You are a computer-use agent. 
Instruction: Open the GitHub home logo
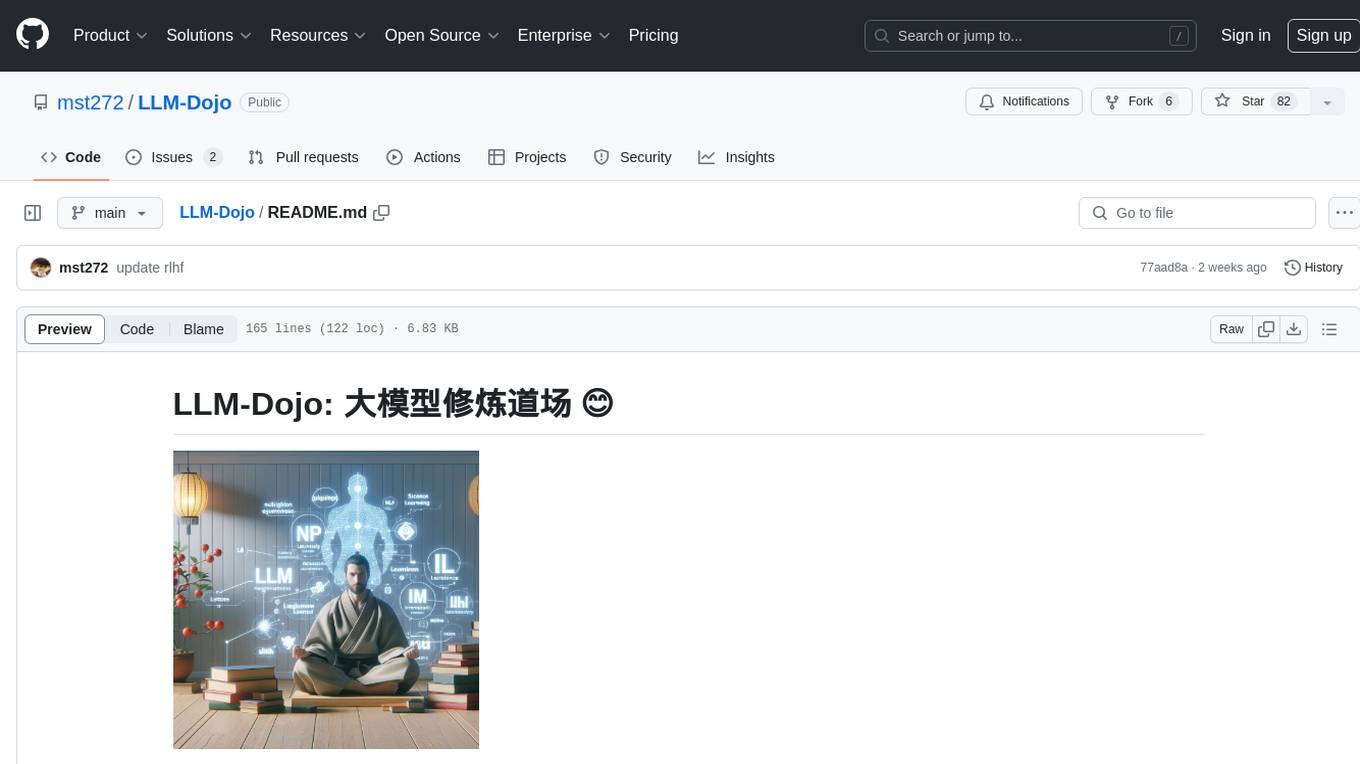(32, 35)
